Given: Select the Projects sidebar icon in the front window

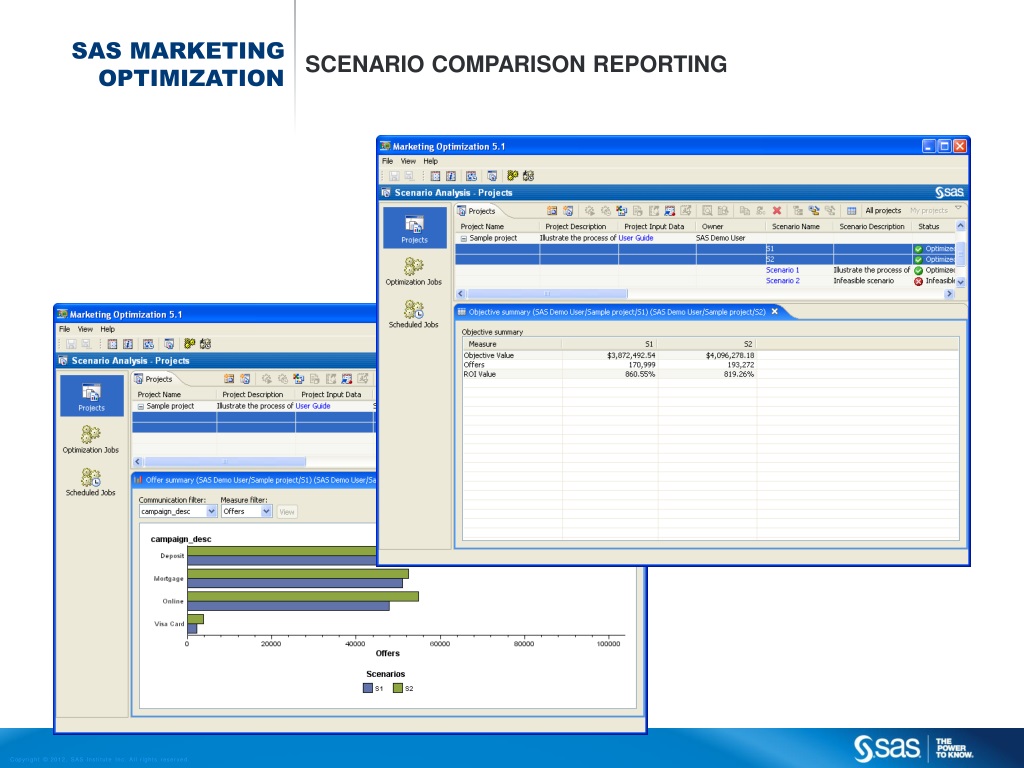Looking at the screenshot, I should [415, 228].
